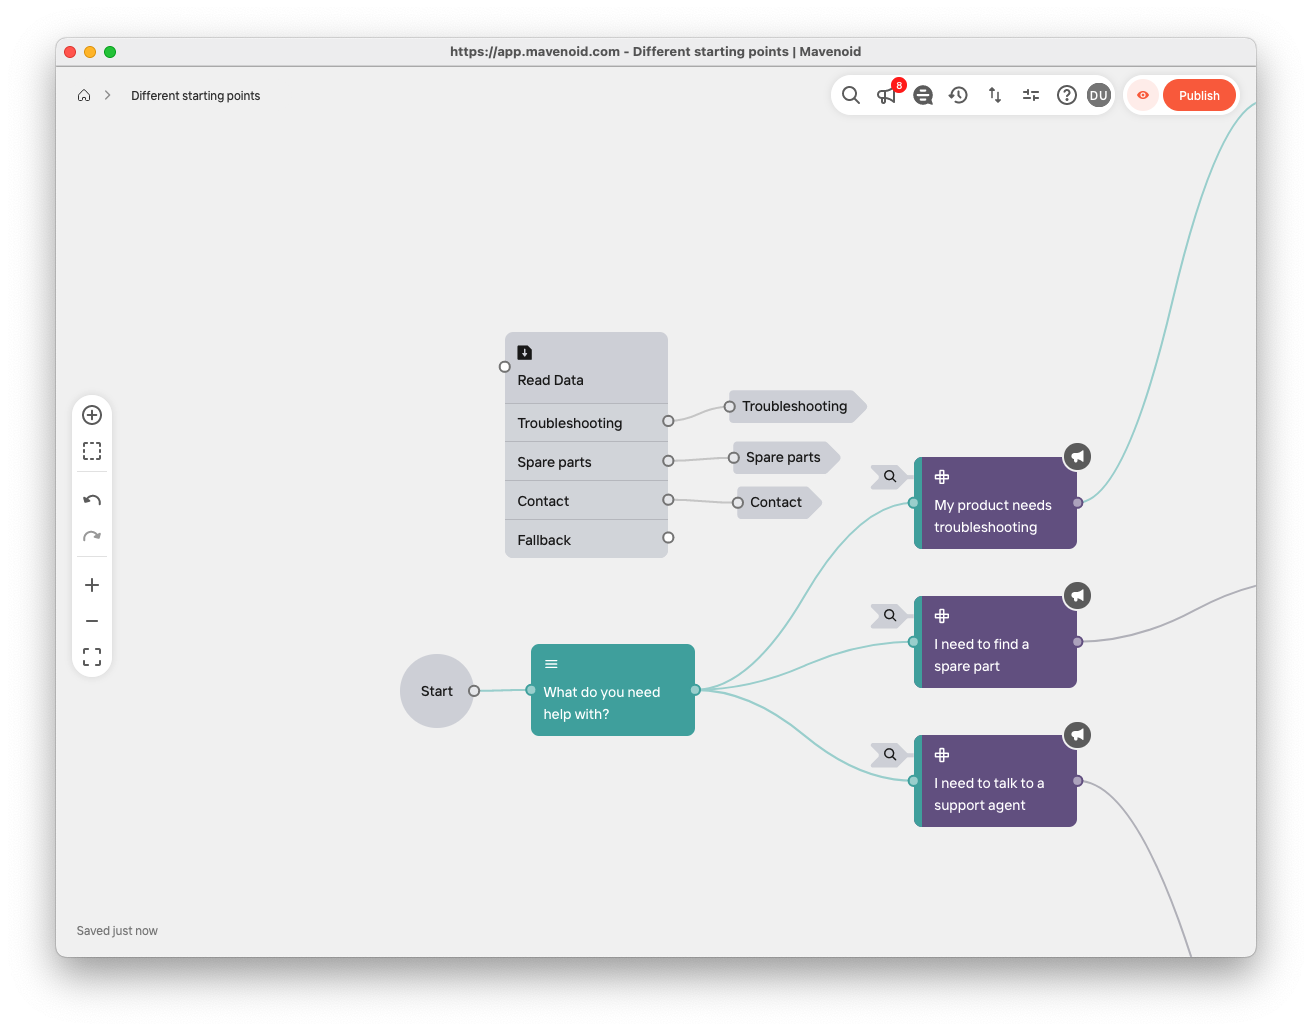Click the import/export arrows icon

pos(995,95)
